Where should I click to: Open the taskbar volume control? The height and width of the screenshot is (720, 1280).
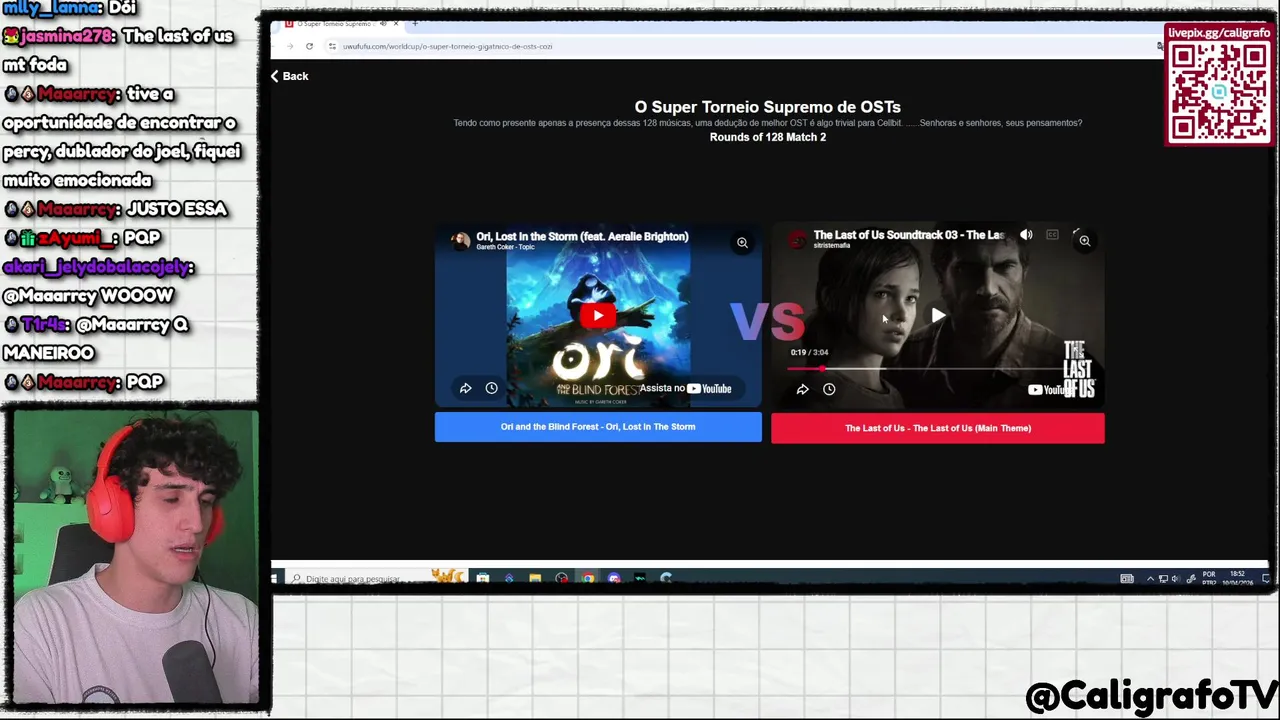[1175, 578]
